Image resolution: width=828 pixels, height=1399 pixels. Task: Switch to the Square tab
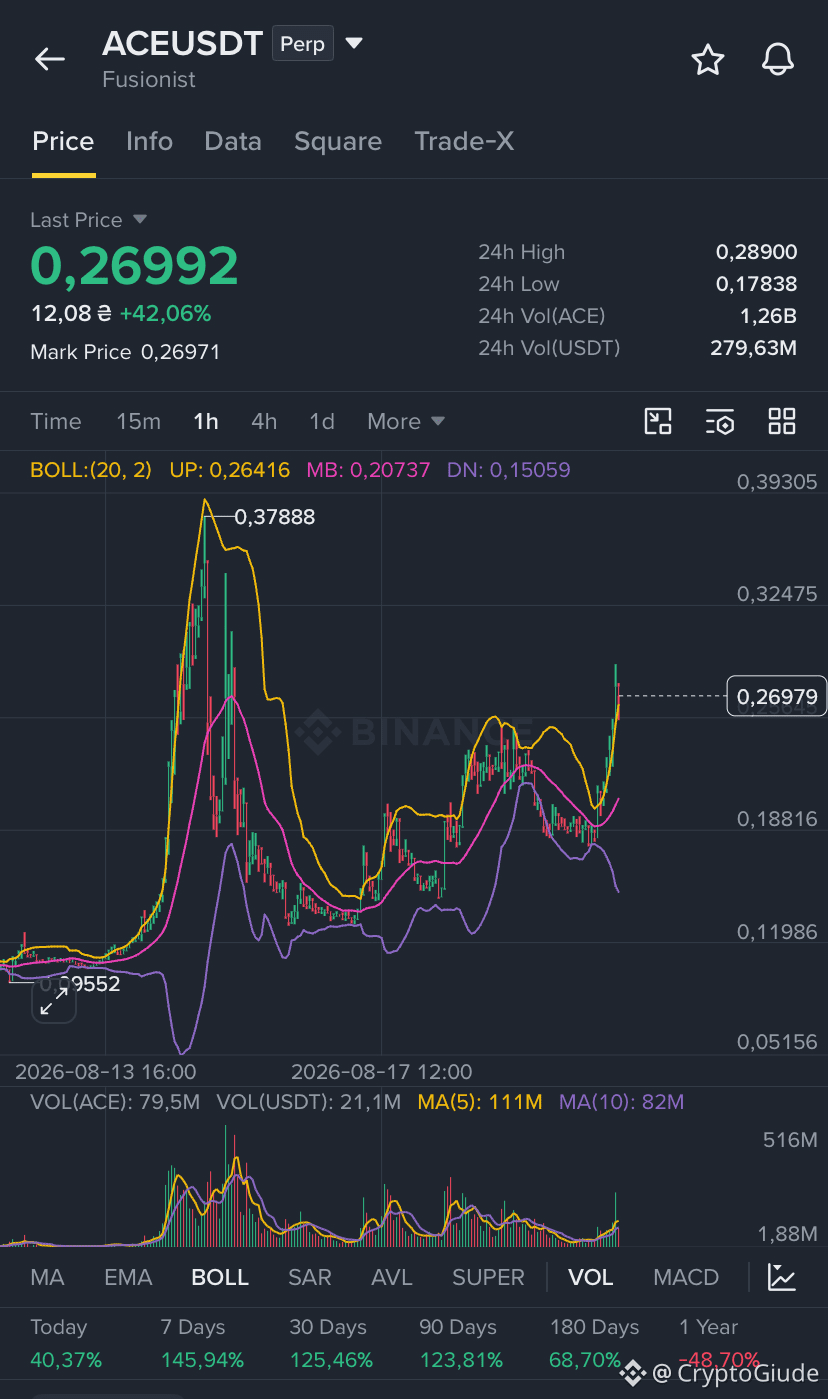[338, 142]
